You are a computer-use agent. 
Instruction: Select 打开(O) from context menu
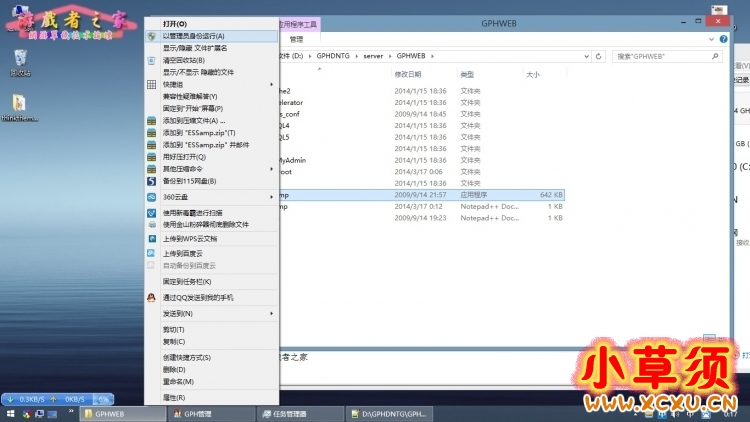(175, 22)
